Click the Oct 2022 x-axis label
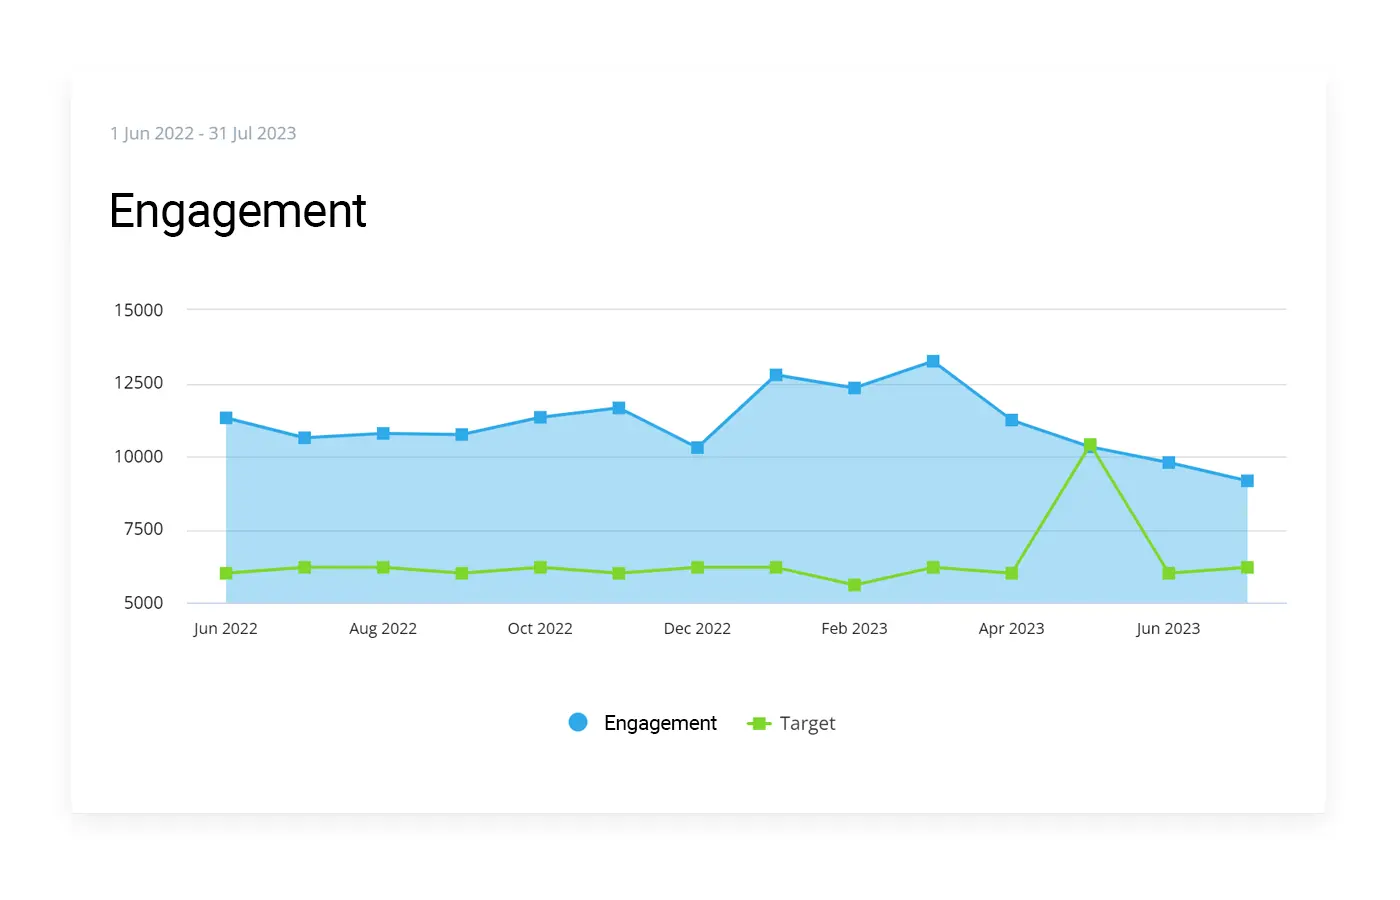The width and height of the screenshot is (1400, 900). (x=540, y=629)
